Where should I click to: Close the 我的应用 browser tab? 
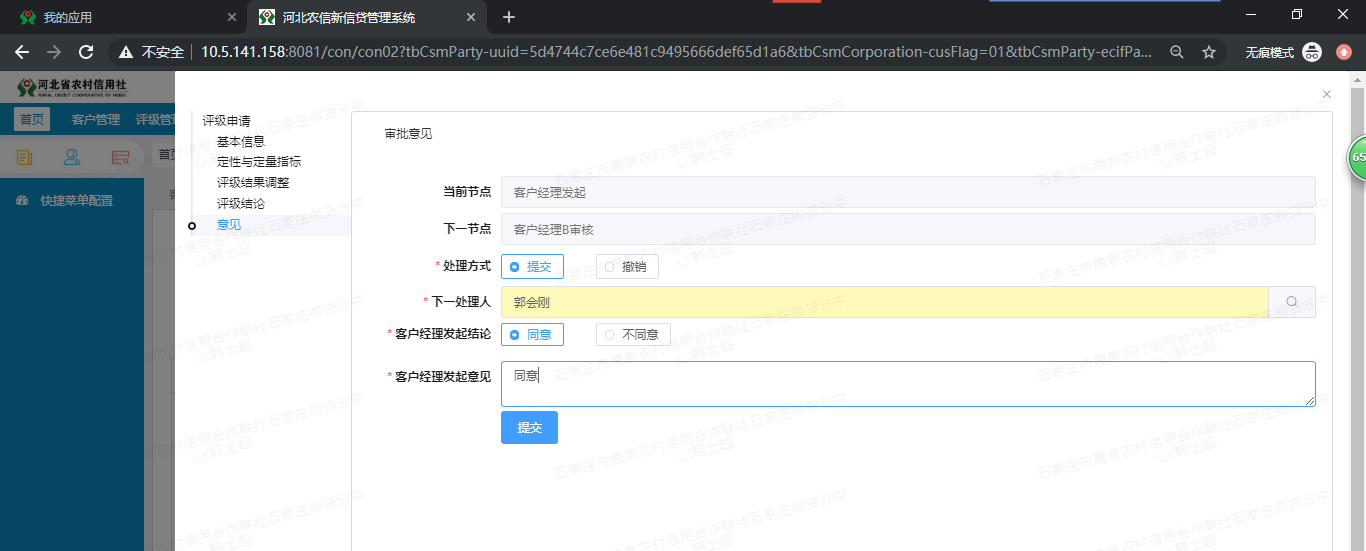pyautogui.click(x=232, y=17)
